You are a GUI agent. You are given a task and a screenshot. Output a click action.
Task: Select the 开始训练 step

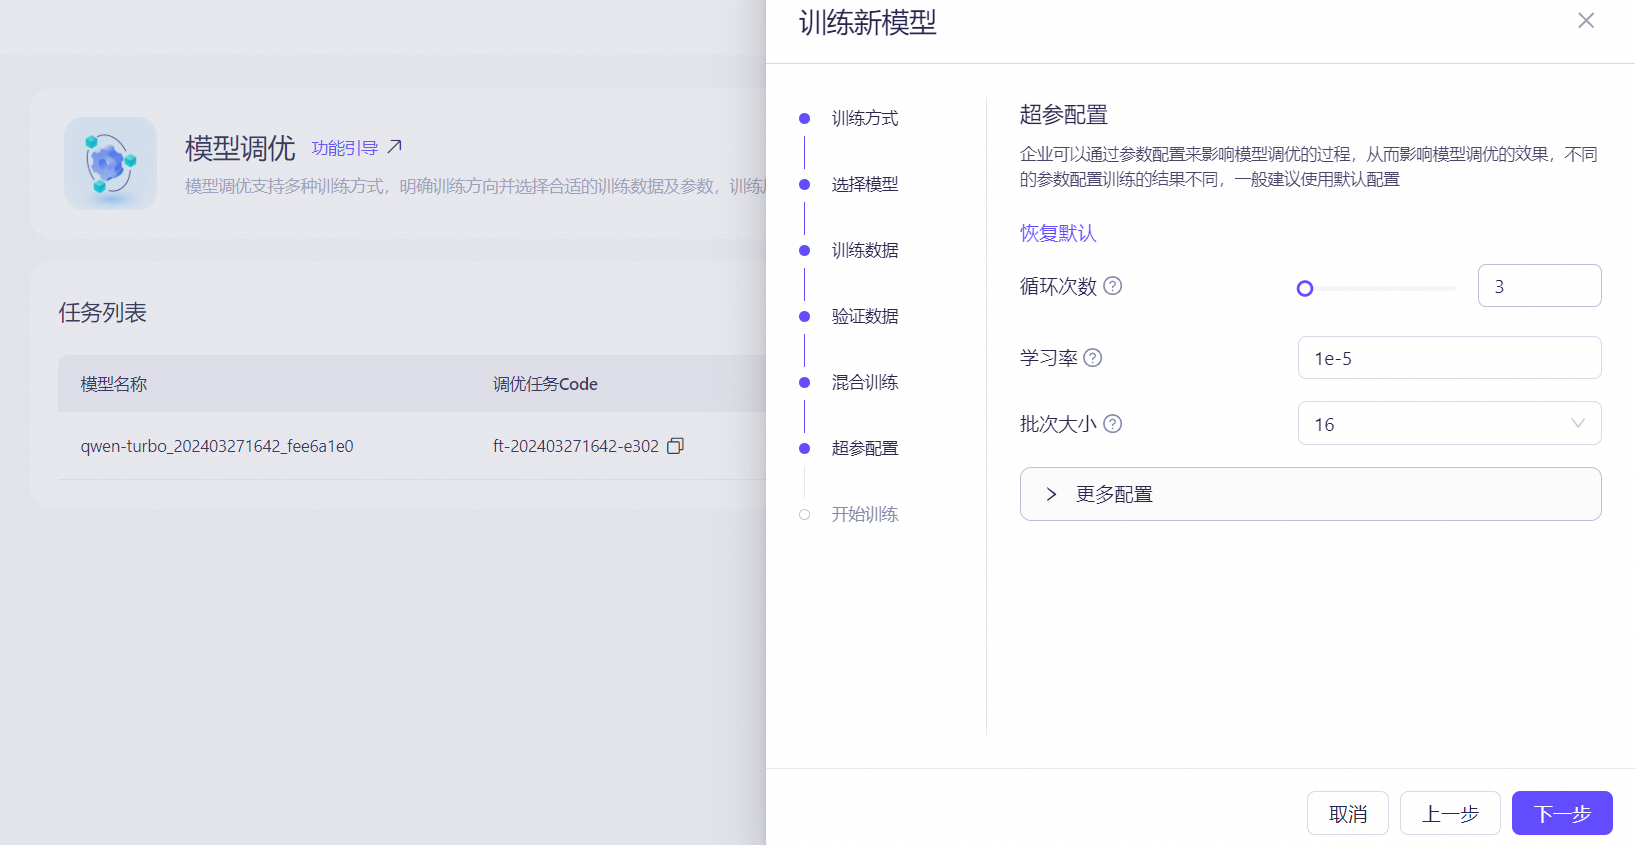coord(864,514)
